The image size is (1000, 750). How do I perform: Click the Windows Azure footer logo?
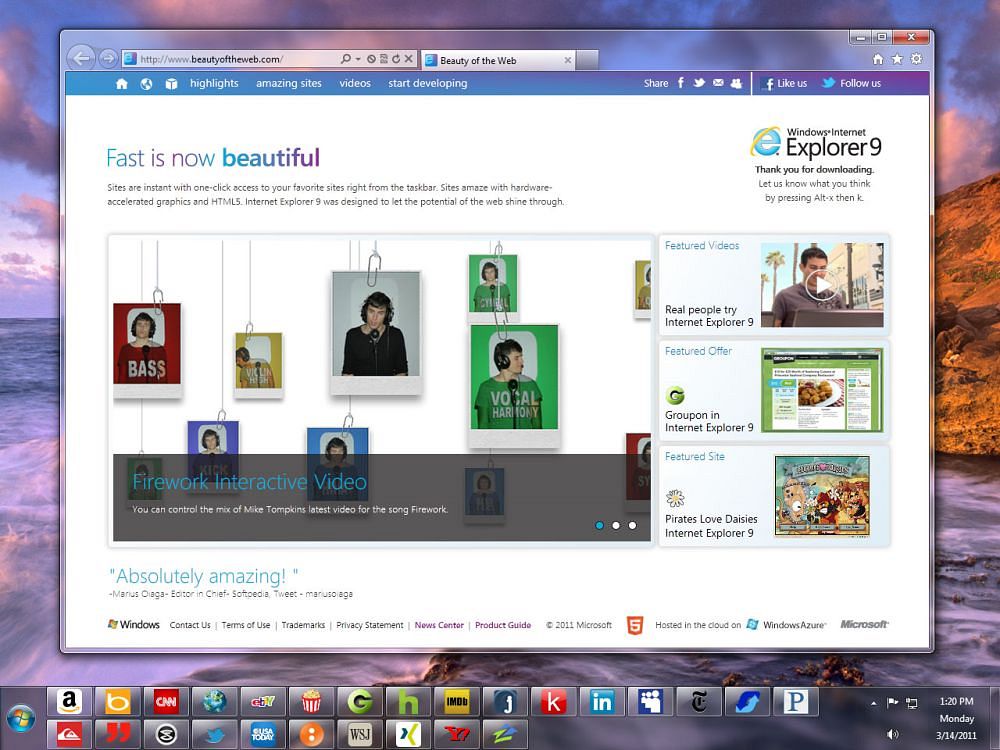[786, 624]
